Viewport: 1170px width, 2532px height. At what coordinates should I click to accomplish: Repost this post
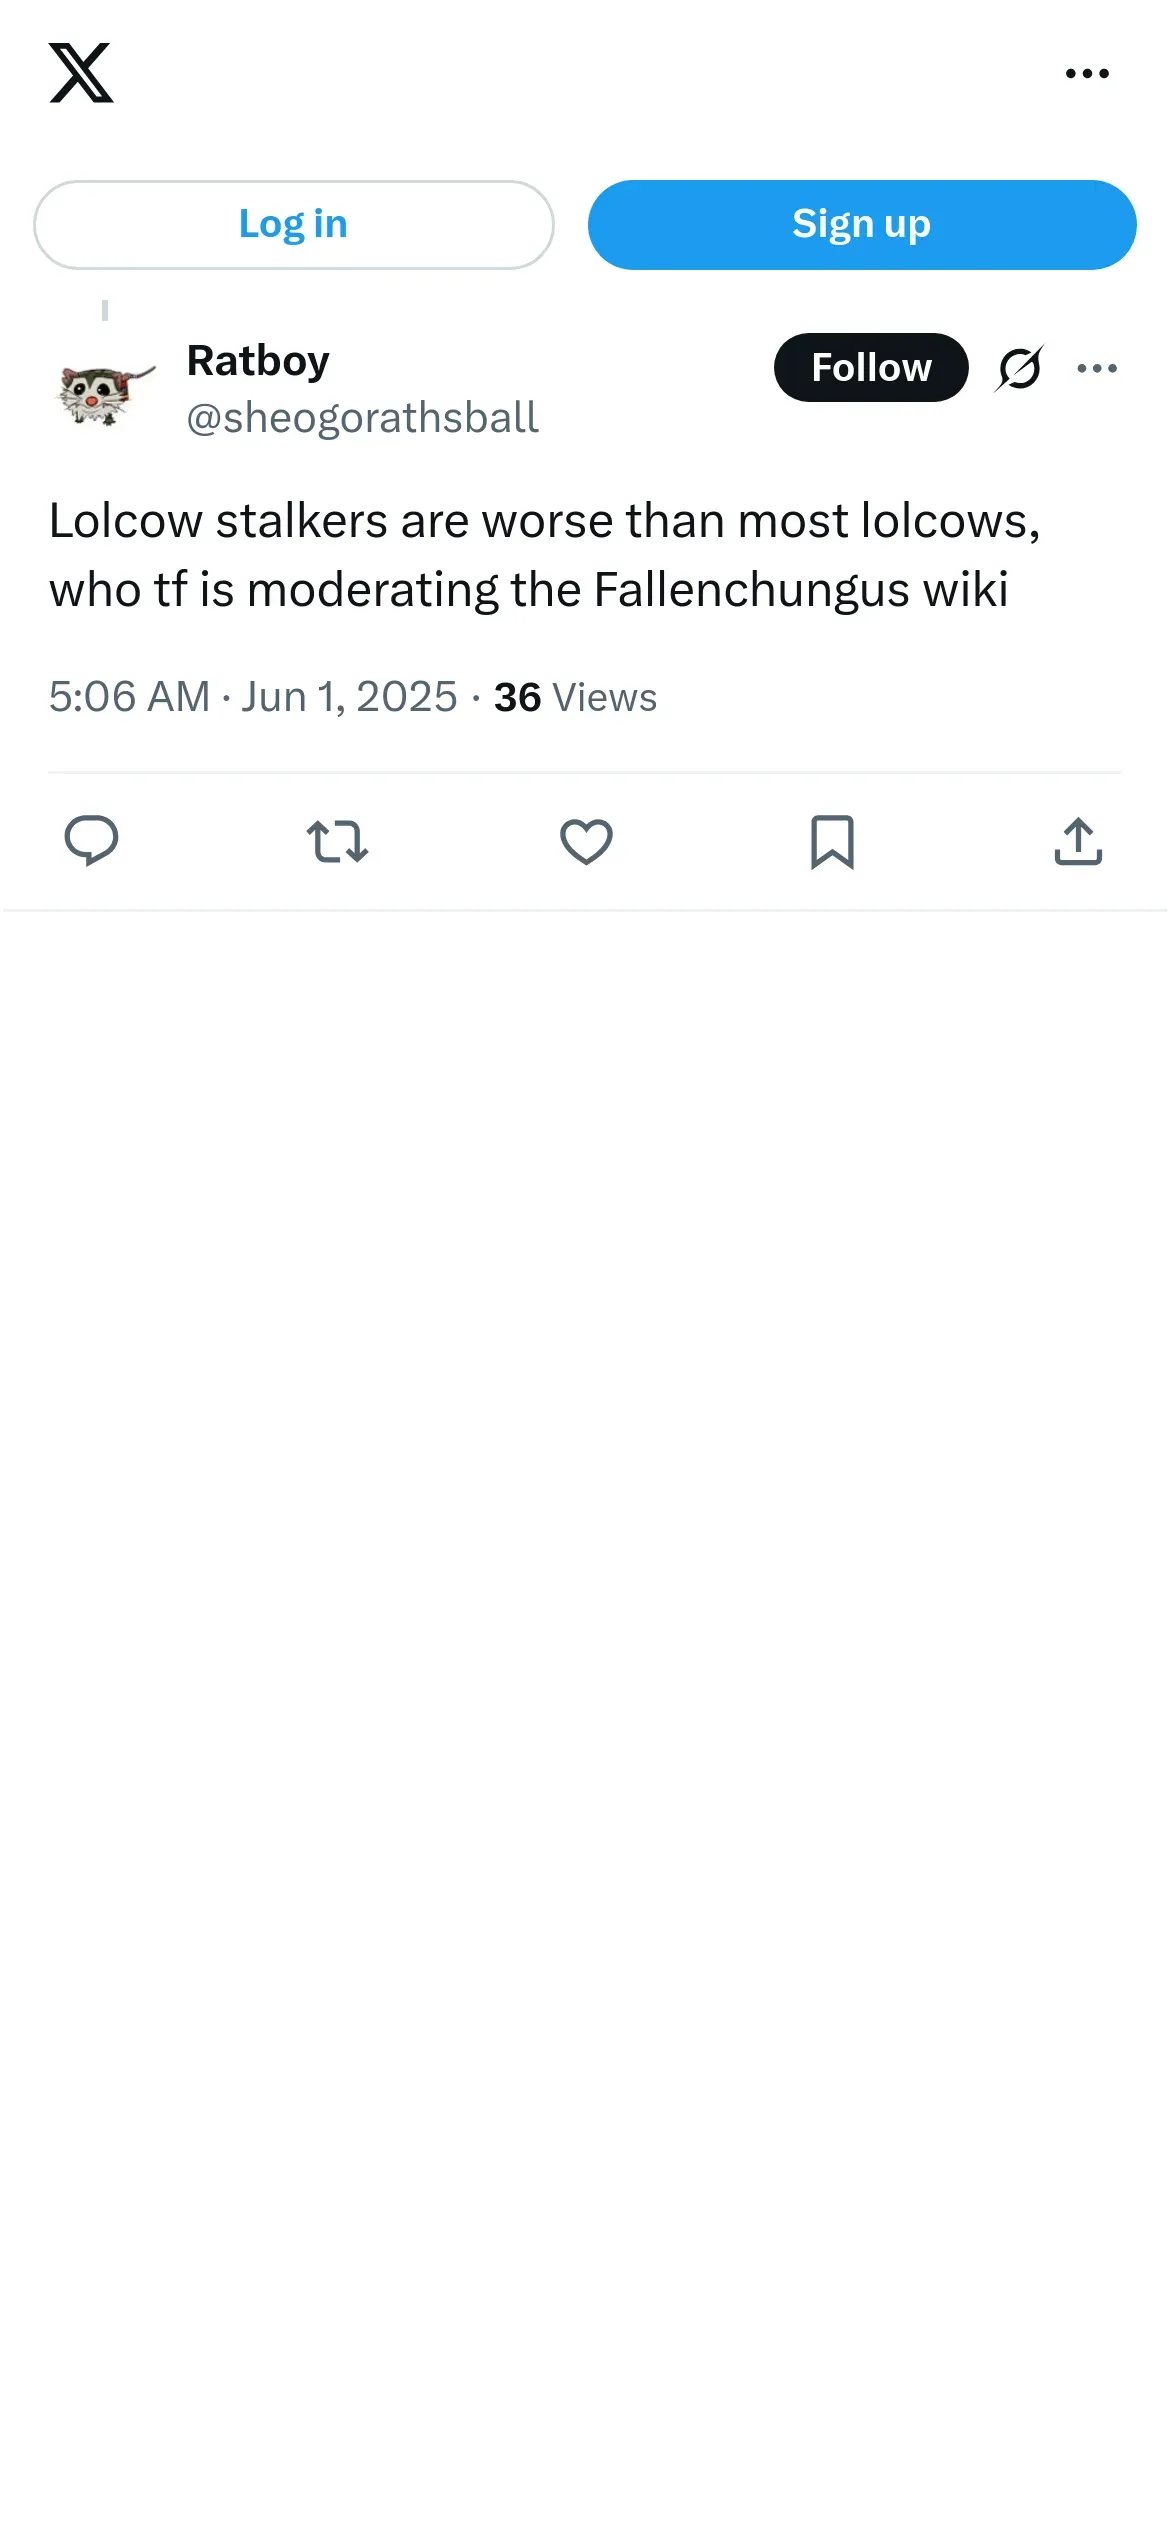pos(337,841)
